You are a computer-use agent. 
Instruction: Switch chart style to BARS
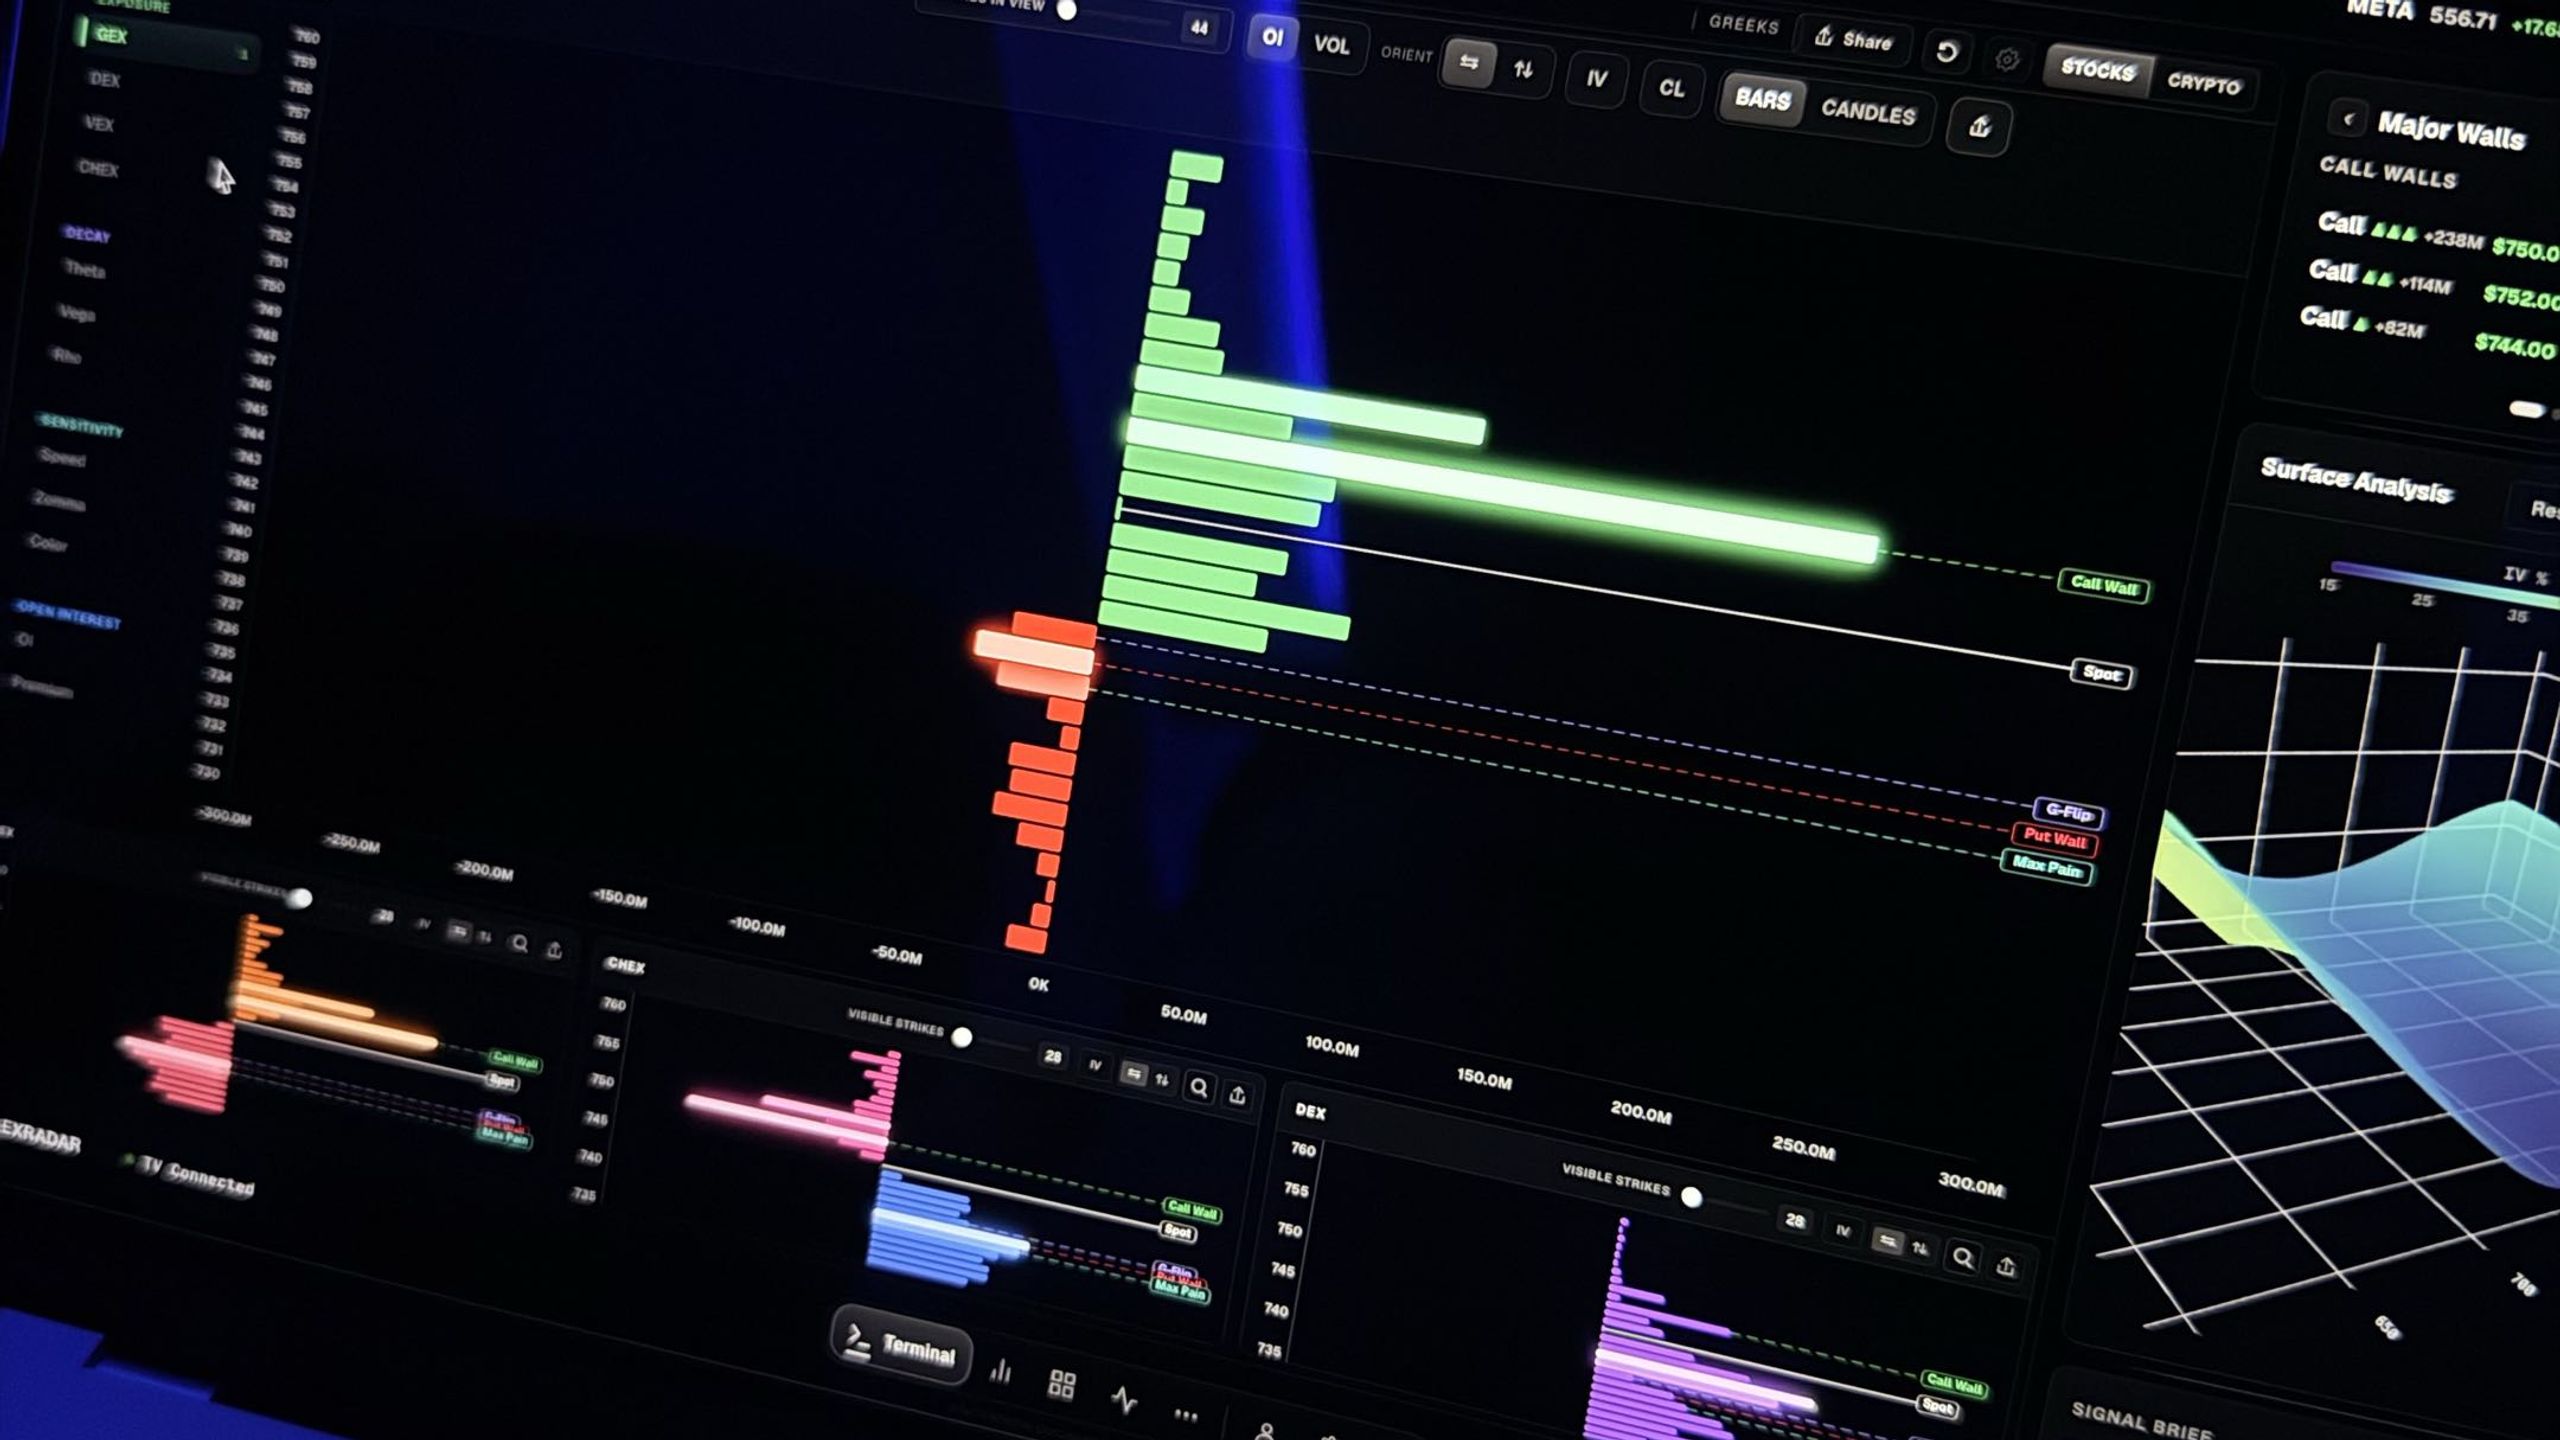pyautogui.click(x=1762, y=99)
